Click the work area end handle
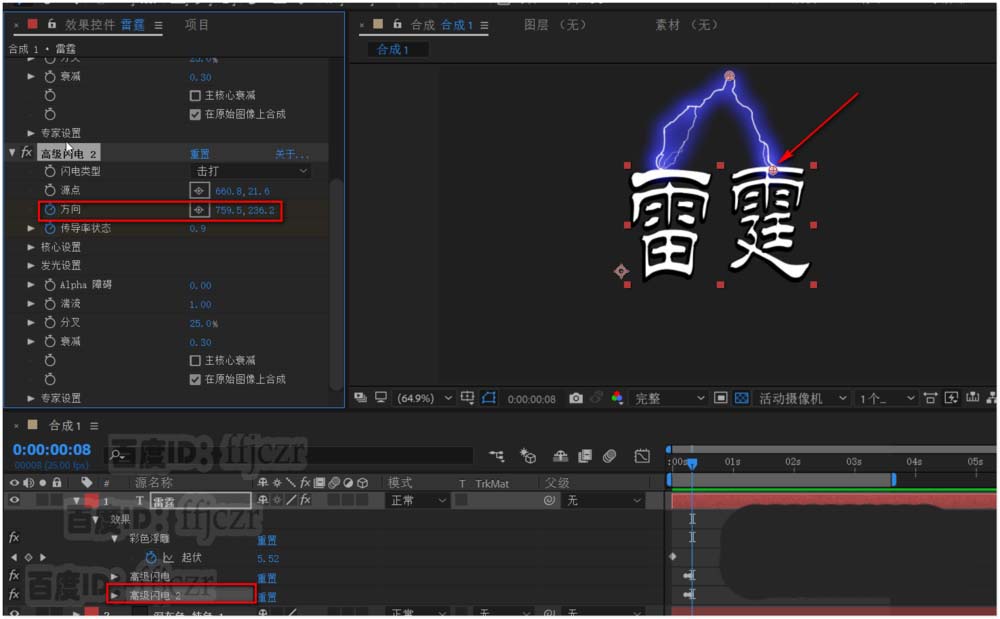Image resolution: width=1000 pixels, height=619 pixels. [893, 479]
